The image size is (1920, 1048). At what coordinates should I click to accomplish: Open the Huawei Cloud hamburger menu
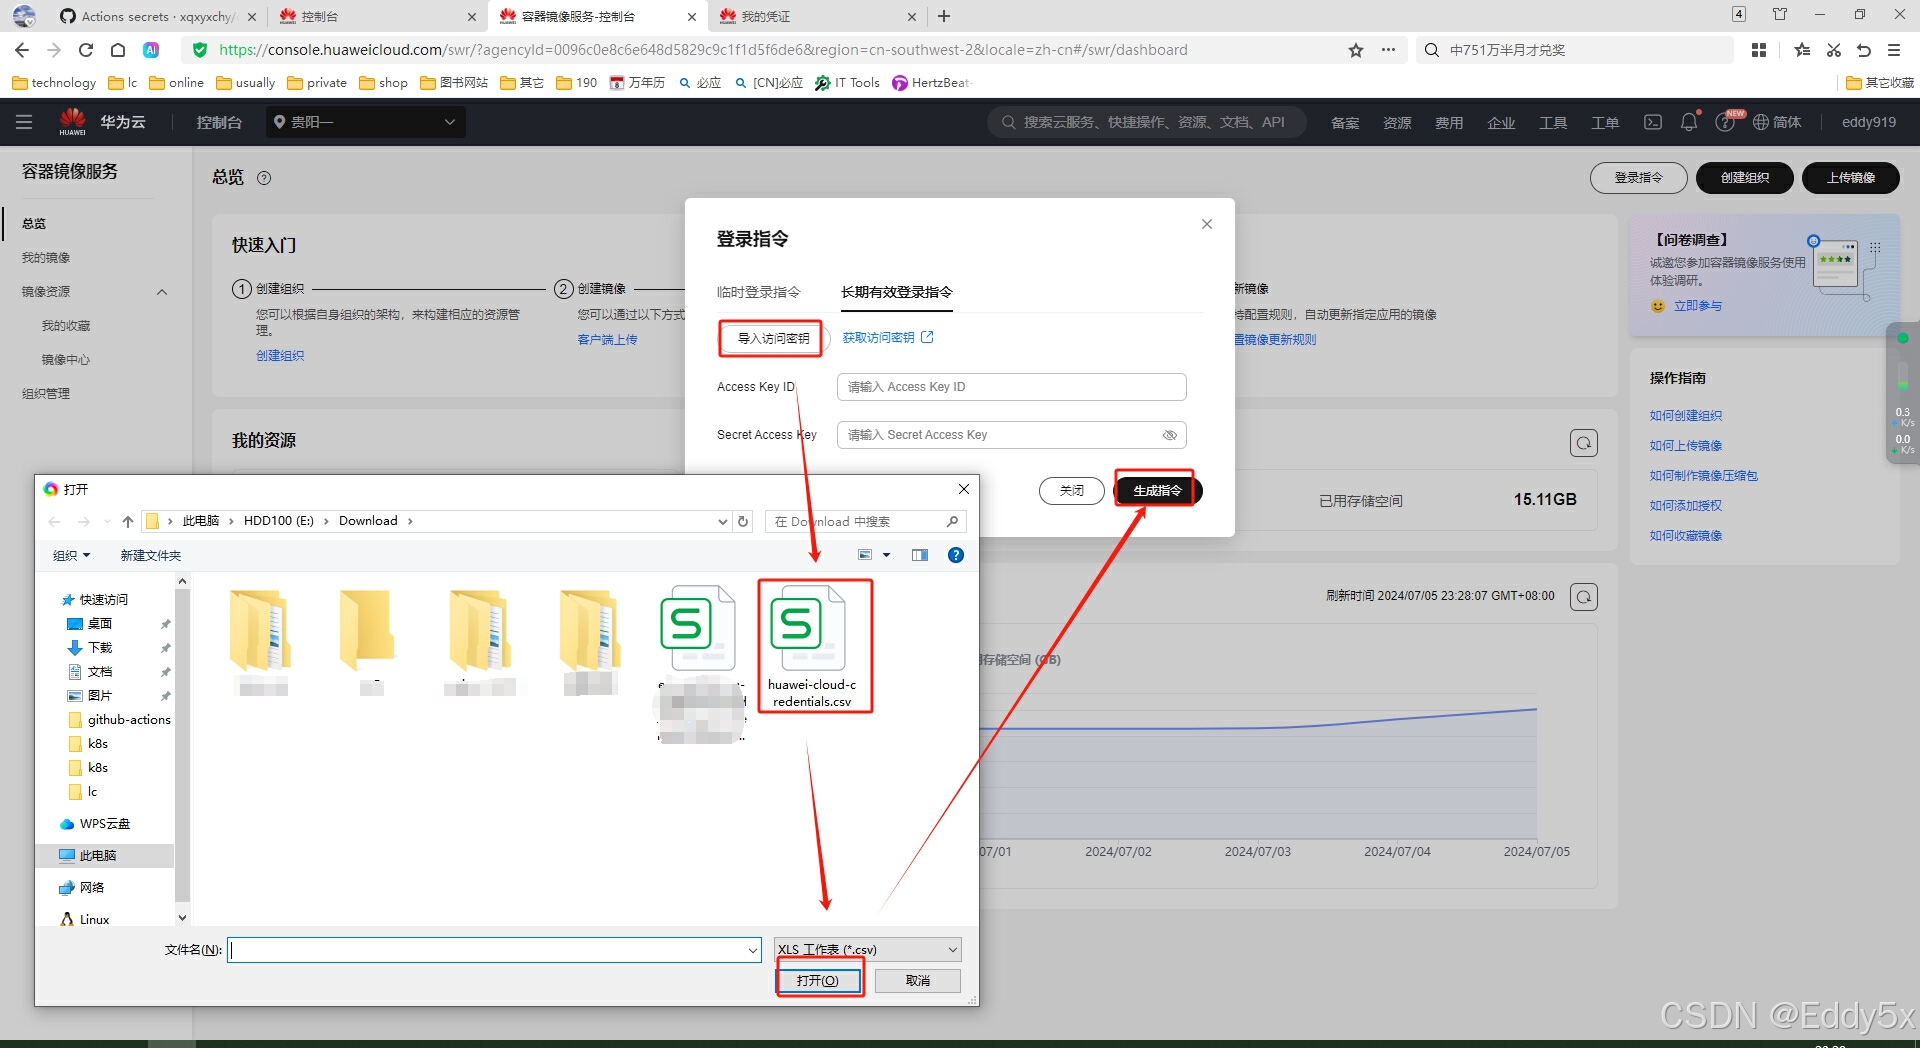pos(24,122)
